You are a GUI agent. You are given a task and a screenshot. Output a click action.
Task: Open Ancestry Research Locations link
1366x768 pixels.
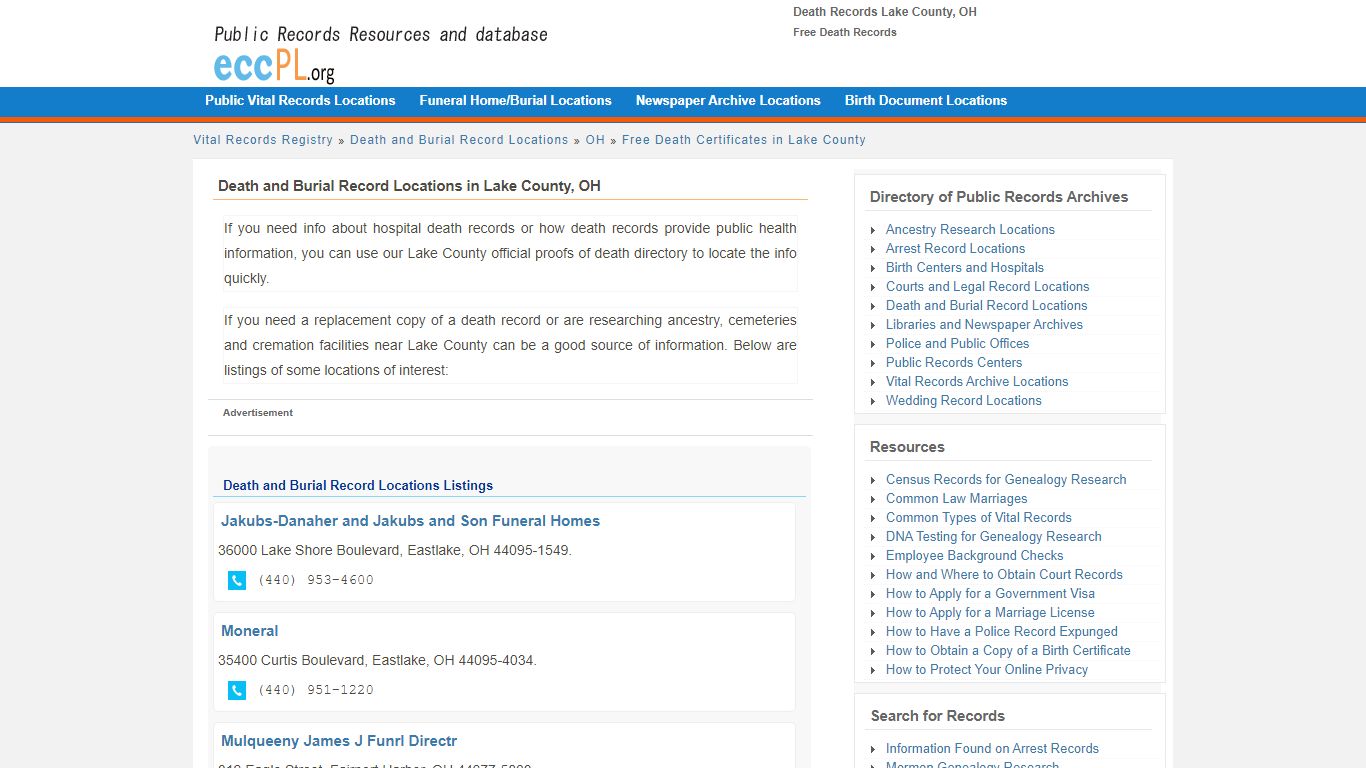tap(970, 229)
